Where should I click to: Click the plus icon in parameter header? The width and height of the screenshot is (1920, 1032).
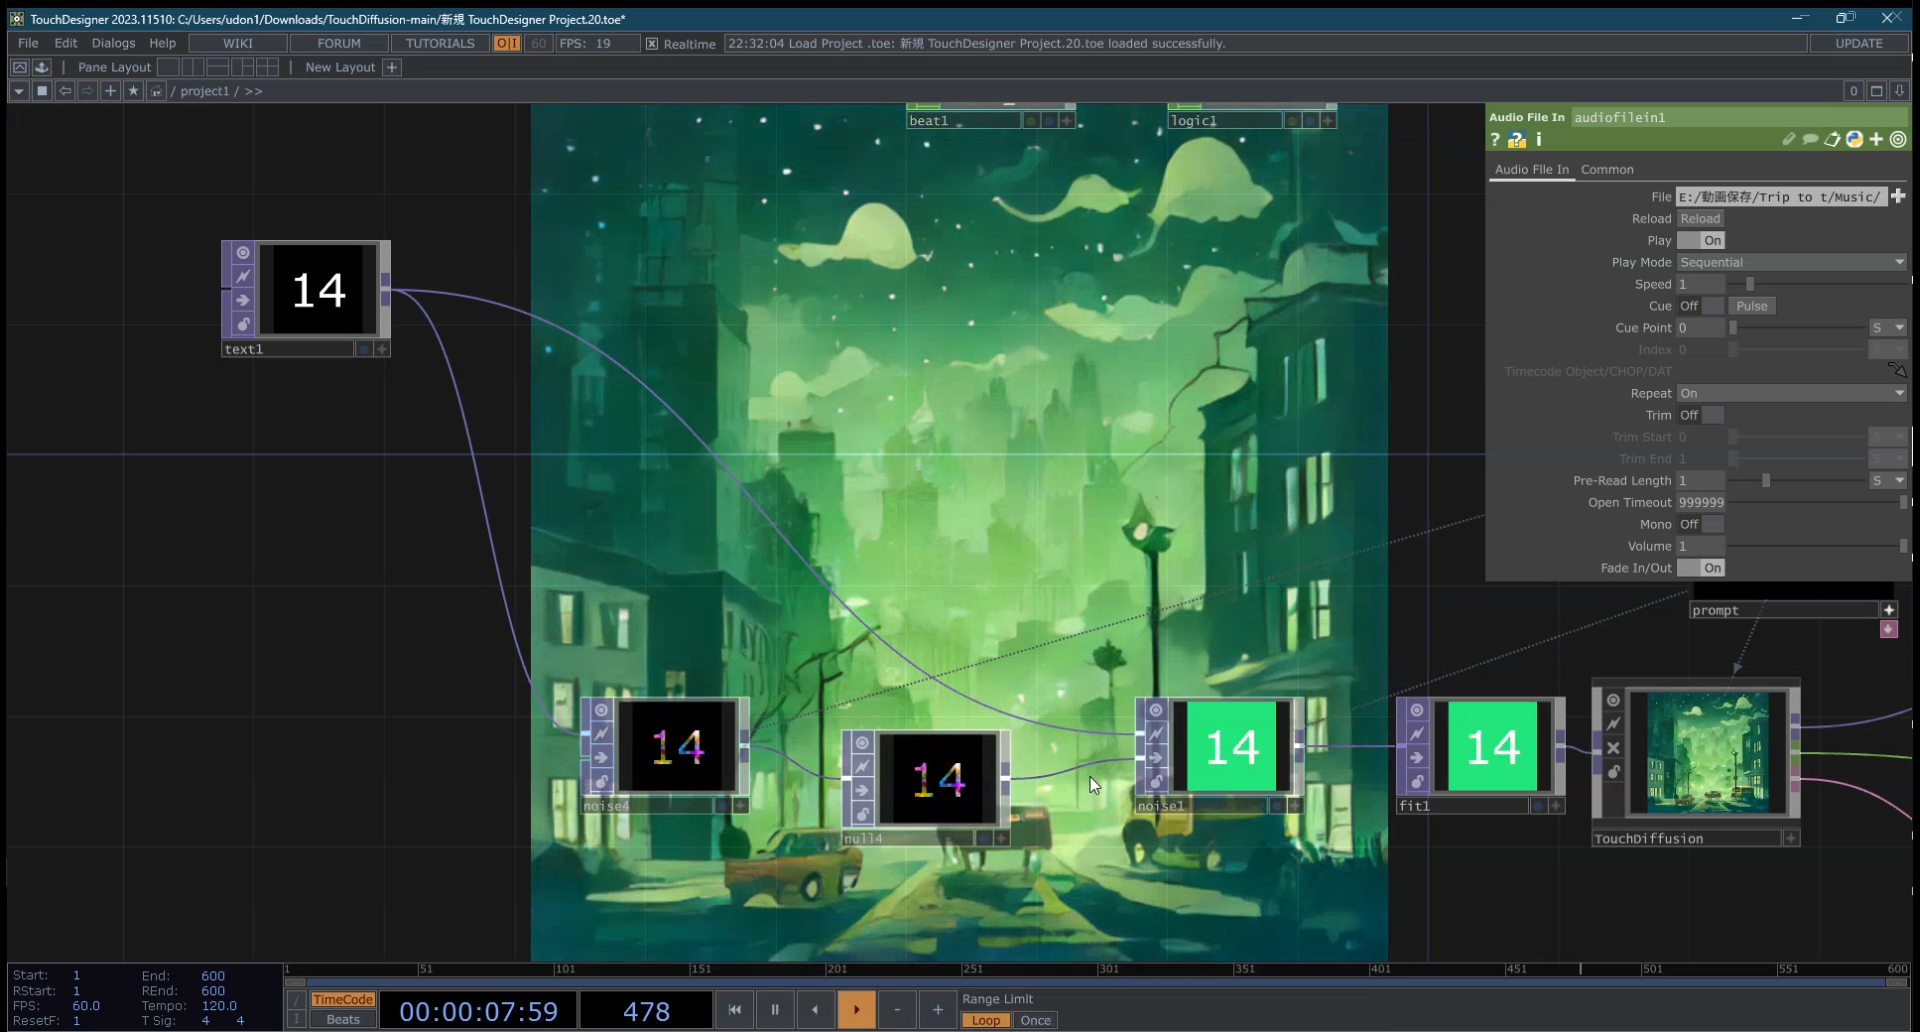pyautogui.click(x=1876, y=139)
